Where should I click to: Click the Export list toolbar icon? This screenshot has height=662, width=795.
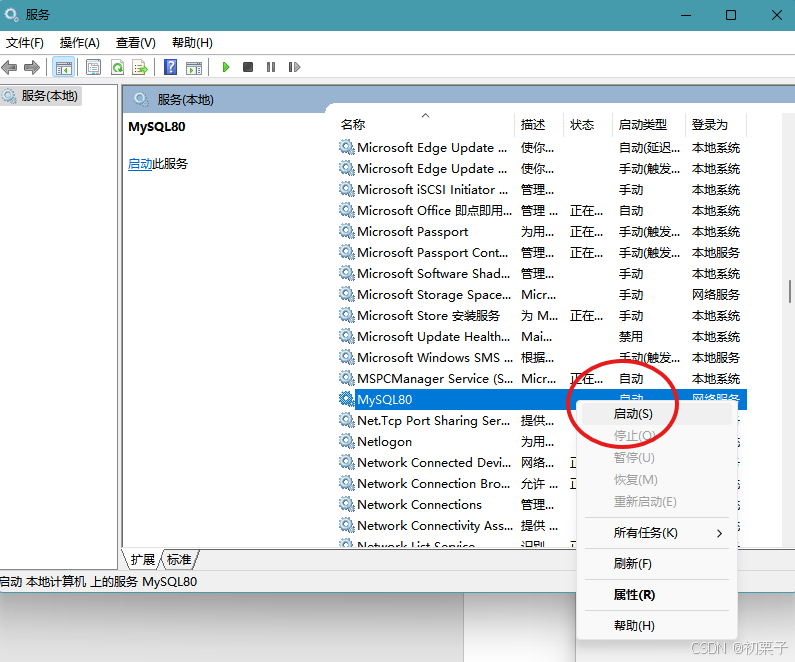tap(140, 67)
